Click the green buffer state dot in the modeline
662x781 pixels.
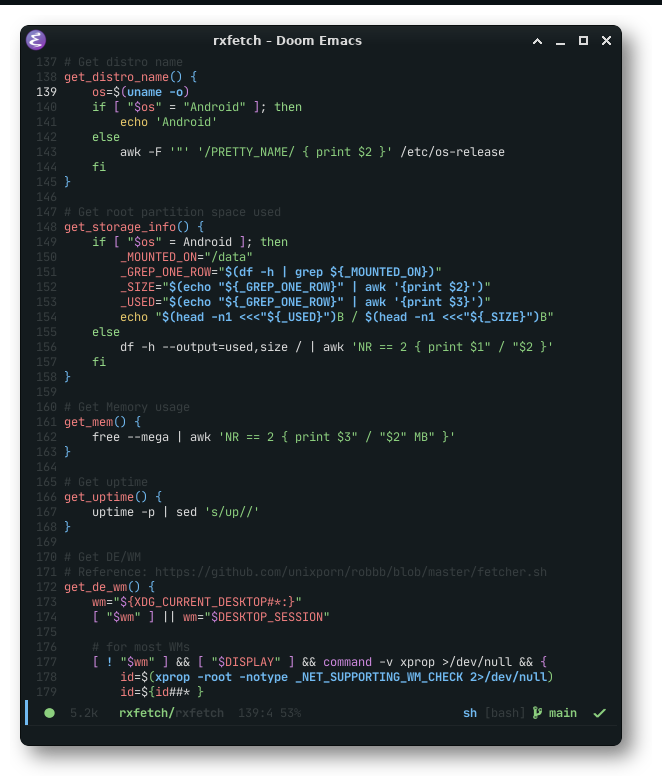pos(49,713)
